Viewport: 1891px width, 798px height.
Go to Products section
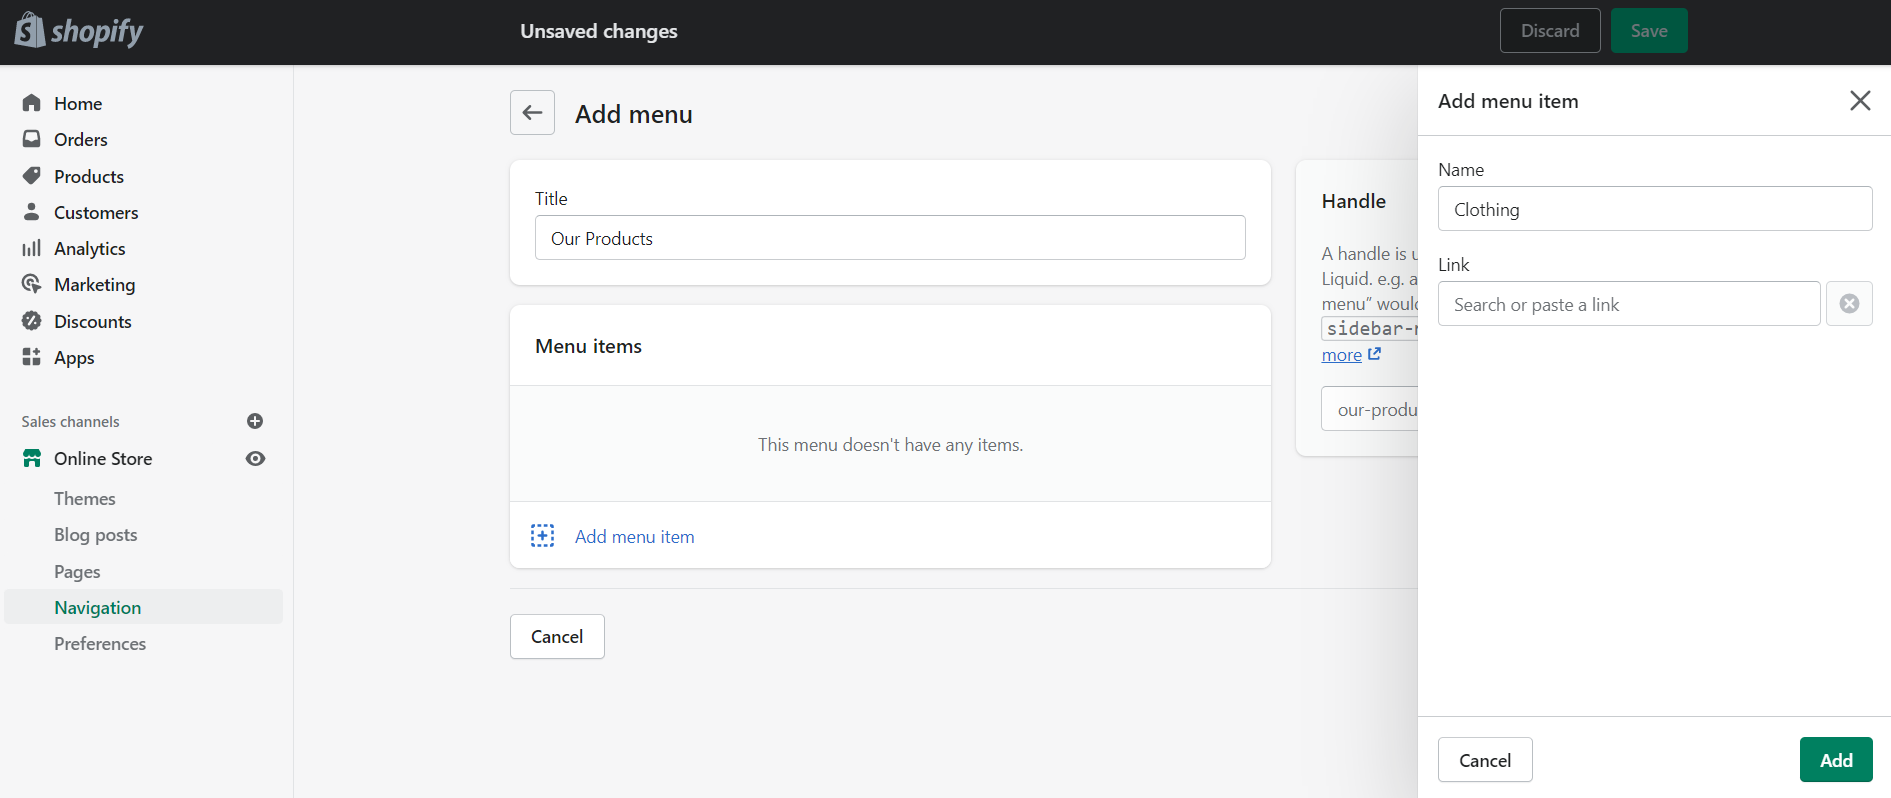click(89, 176)
